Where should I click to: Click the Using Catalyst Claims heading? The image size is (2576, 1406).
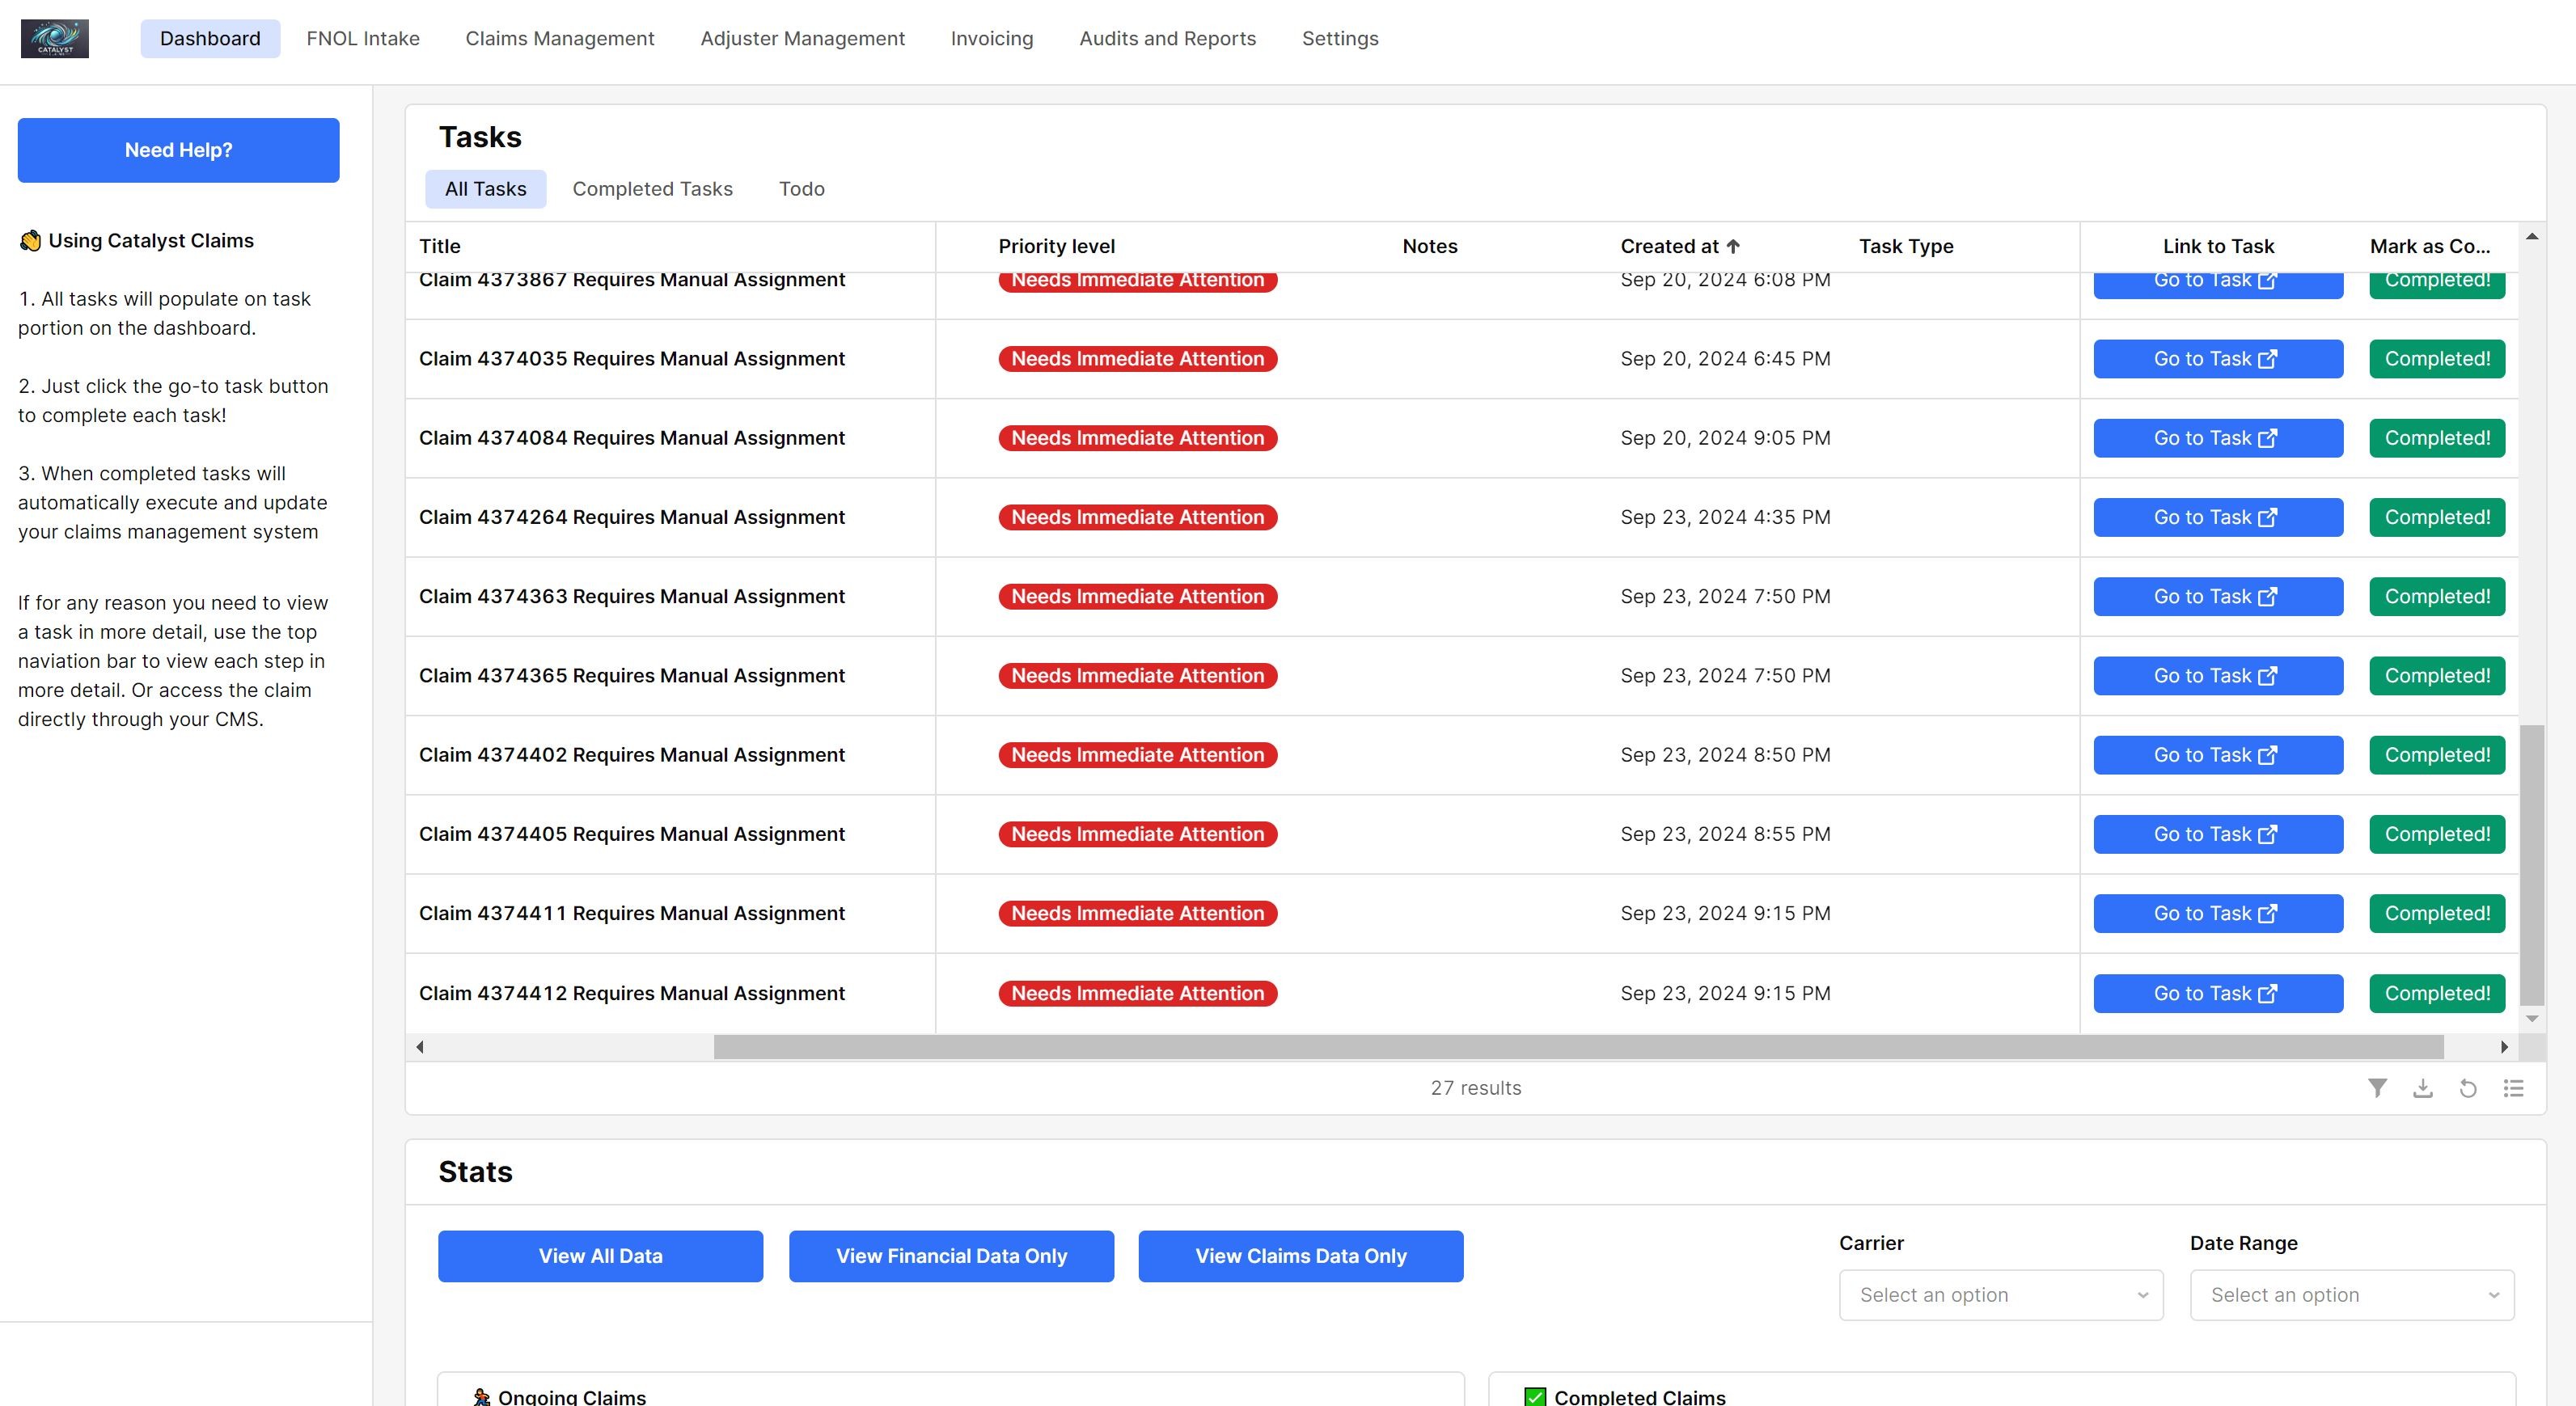(x=151, y=241)
